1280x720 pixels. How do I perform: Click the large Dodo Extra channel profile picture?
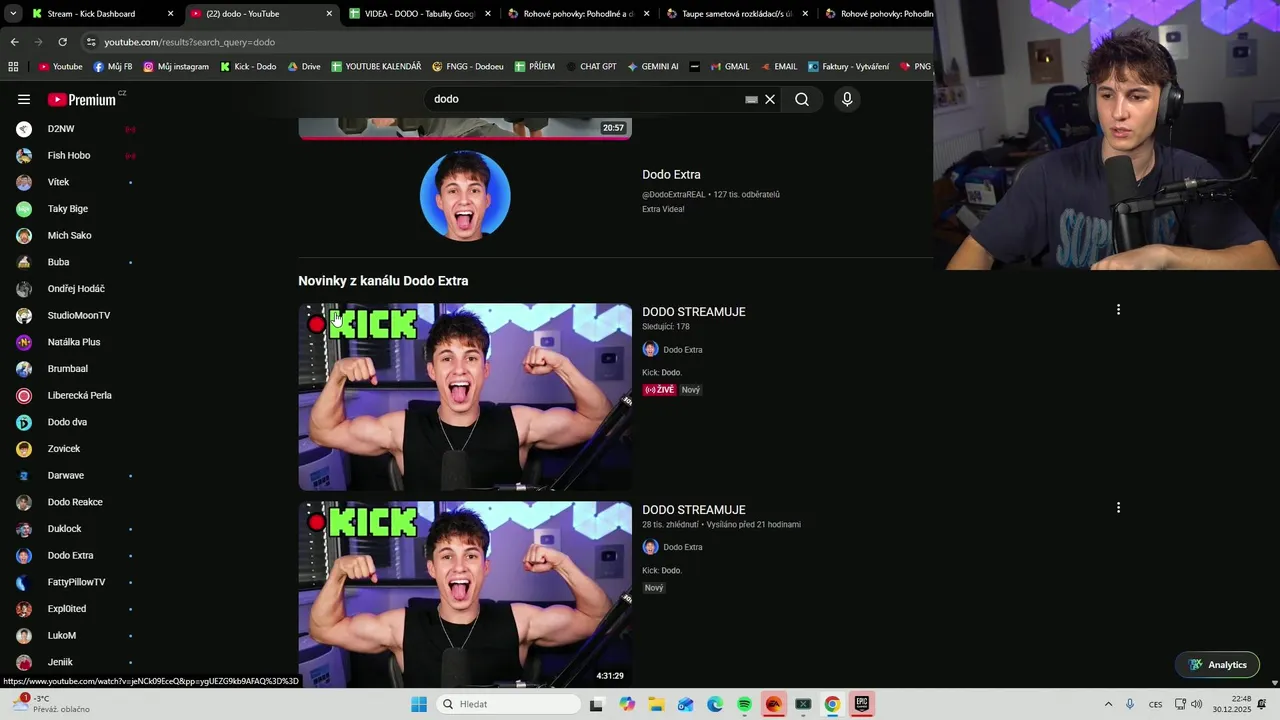point(465,196)
